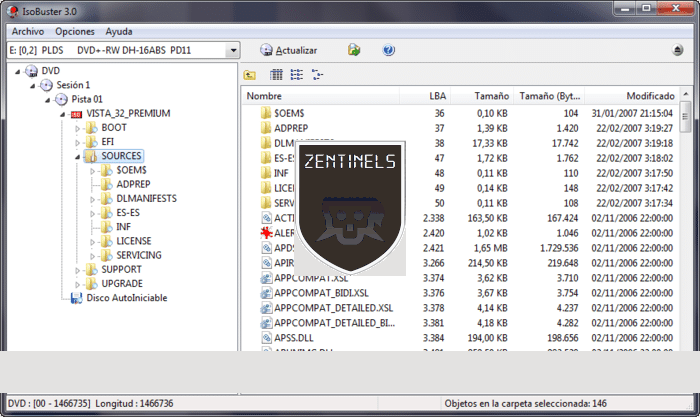Select the UPGRADE folder in the tree
This screenshot has height=417, width=700.
(x=122, y=284)
